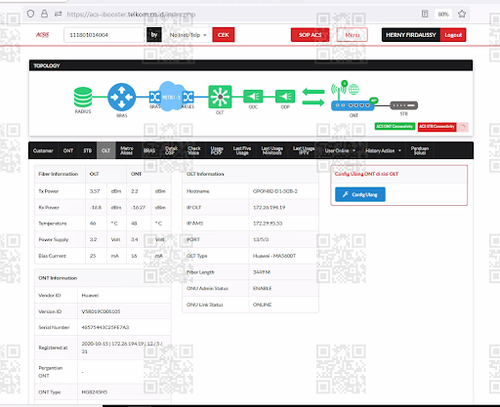Open the Last Usage Minitools tab
This screenshot has height=407, width=500.
pyautogui.click(x=272, y=151)
